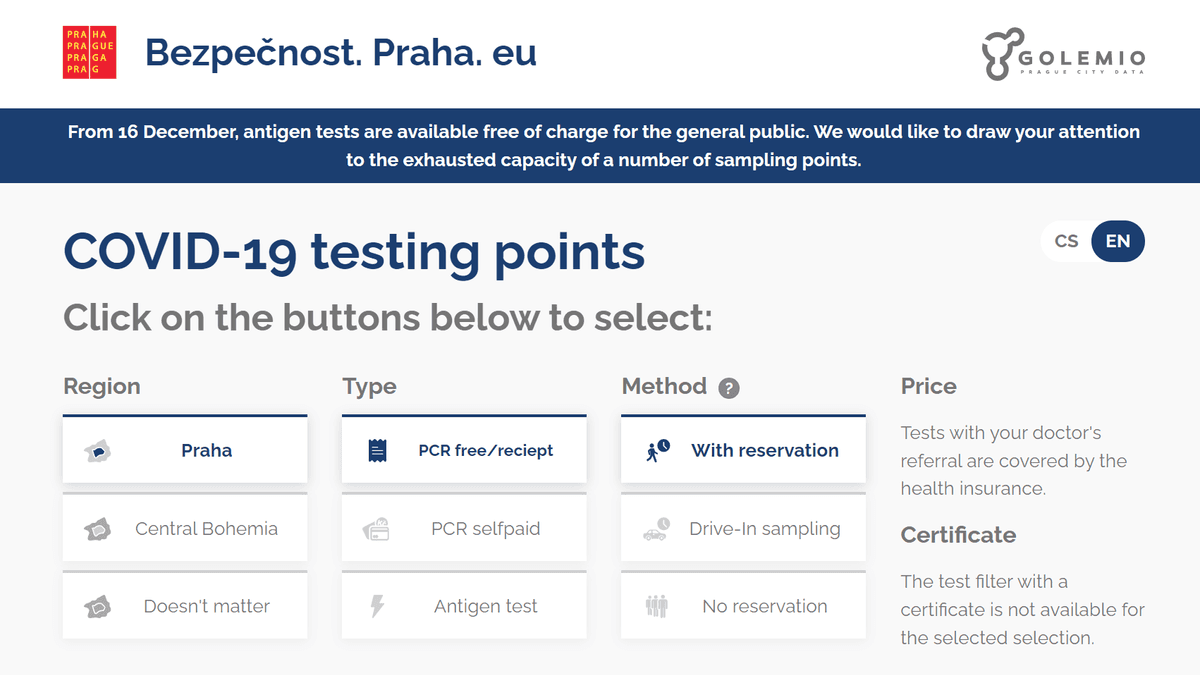1200x675 pixels.
Task: Select Praha as the region
Action: [206, 451]
